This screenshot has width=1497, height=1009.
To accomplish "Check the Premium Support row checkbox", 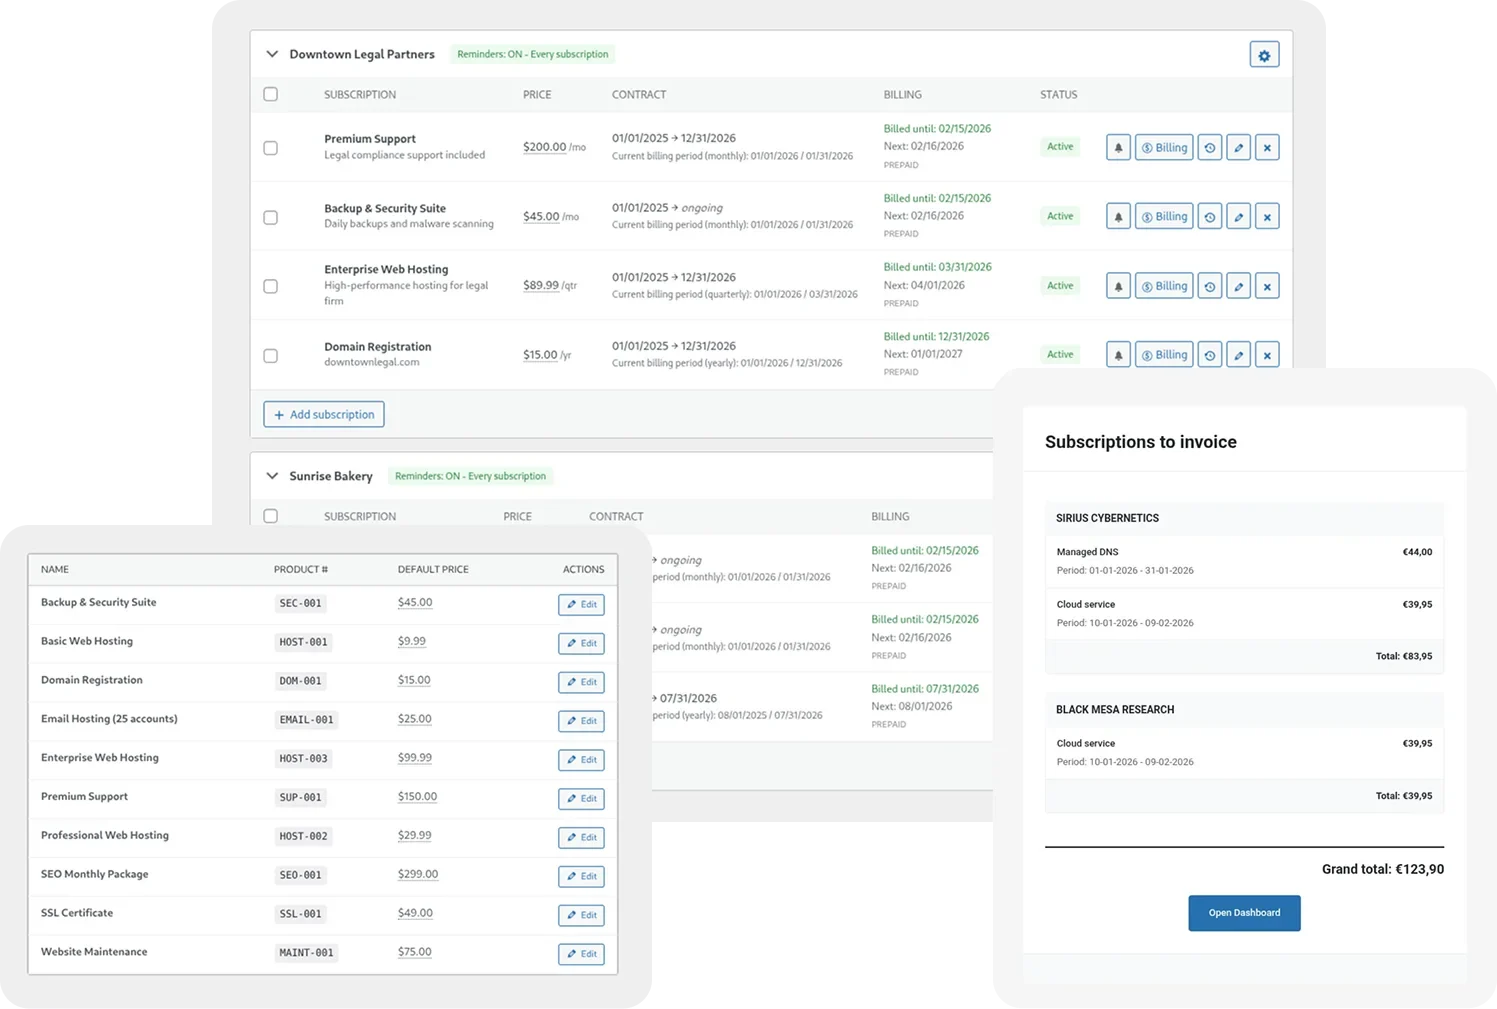I will click(270, 147).
